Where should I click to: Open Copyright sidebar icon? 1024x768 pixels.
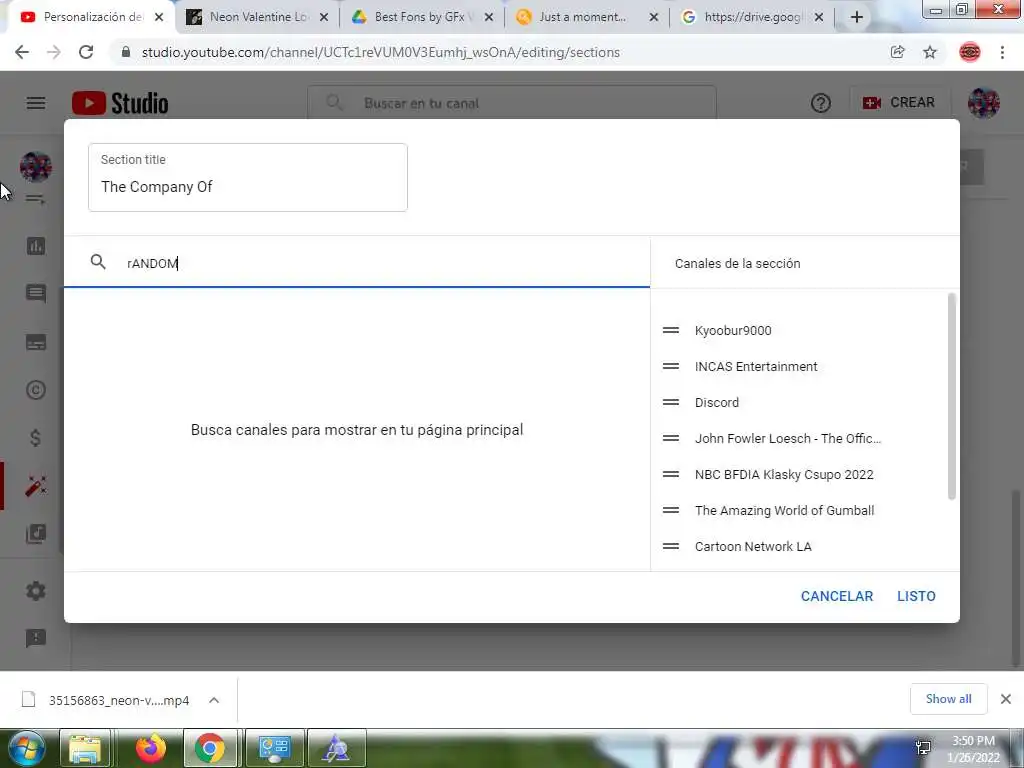(x=36, y=390)
